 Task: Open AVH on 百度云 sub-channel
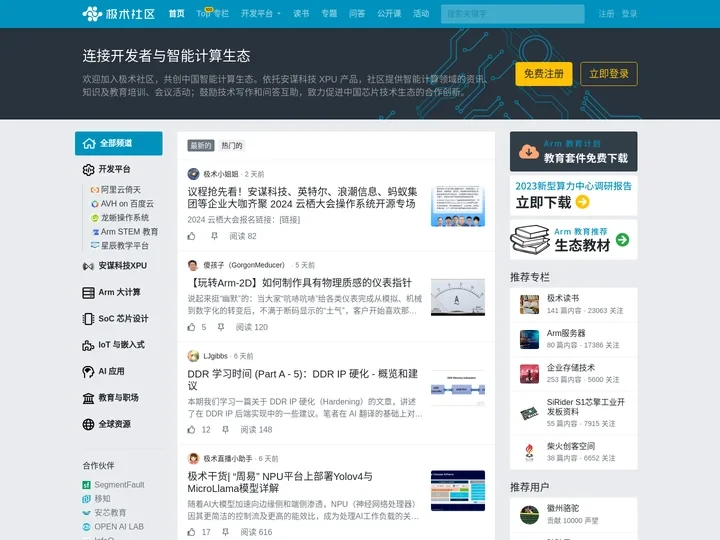(x=122, y=204)
